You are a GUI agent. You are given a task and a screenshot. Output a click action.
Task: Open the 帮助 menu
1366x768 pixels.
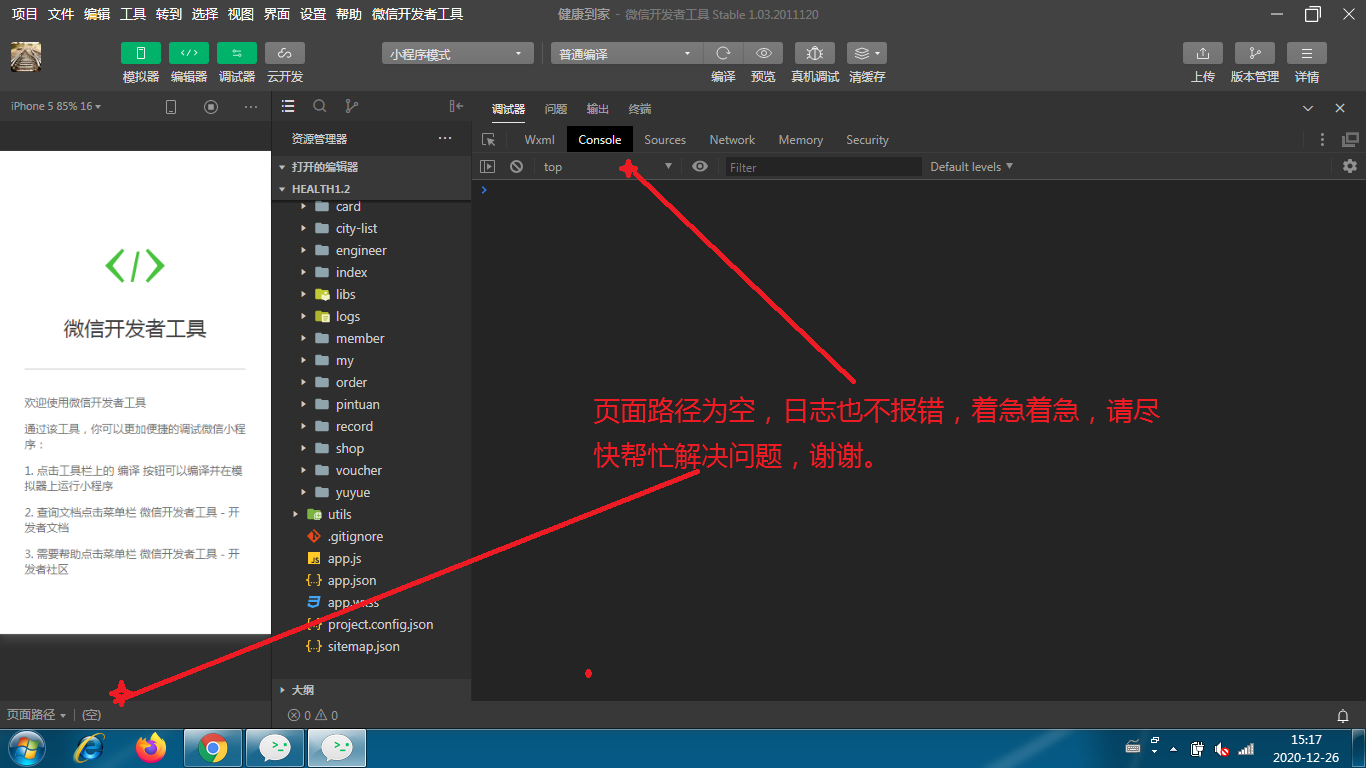pyautogui.click(x=349, y=14)
